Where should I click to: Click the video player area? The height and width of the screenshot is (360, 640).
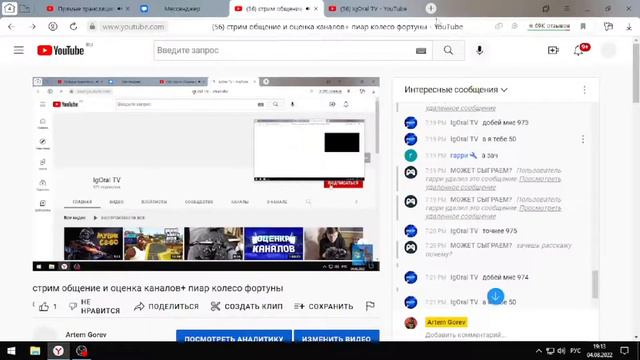pyautogui.click(x=206, y=174)
